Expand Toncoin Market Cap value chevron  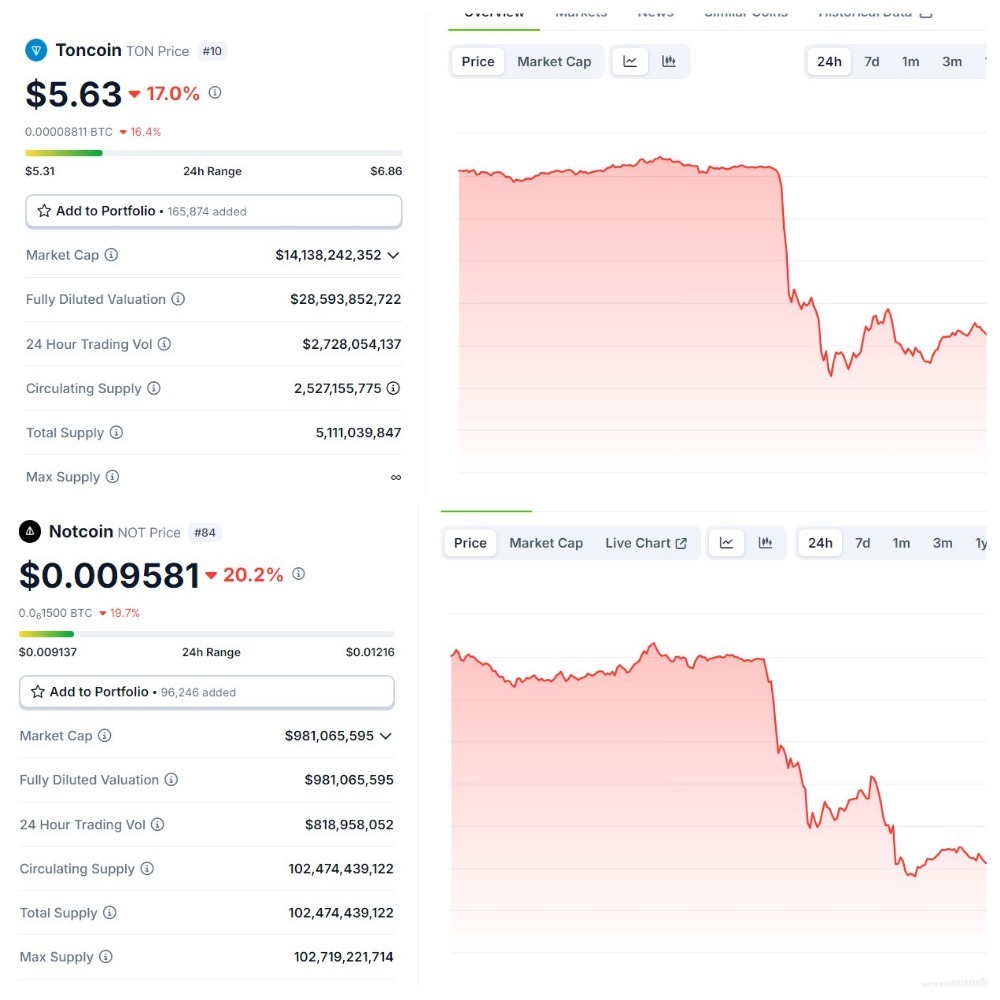pos(393,255)
